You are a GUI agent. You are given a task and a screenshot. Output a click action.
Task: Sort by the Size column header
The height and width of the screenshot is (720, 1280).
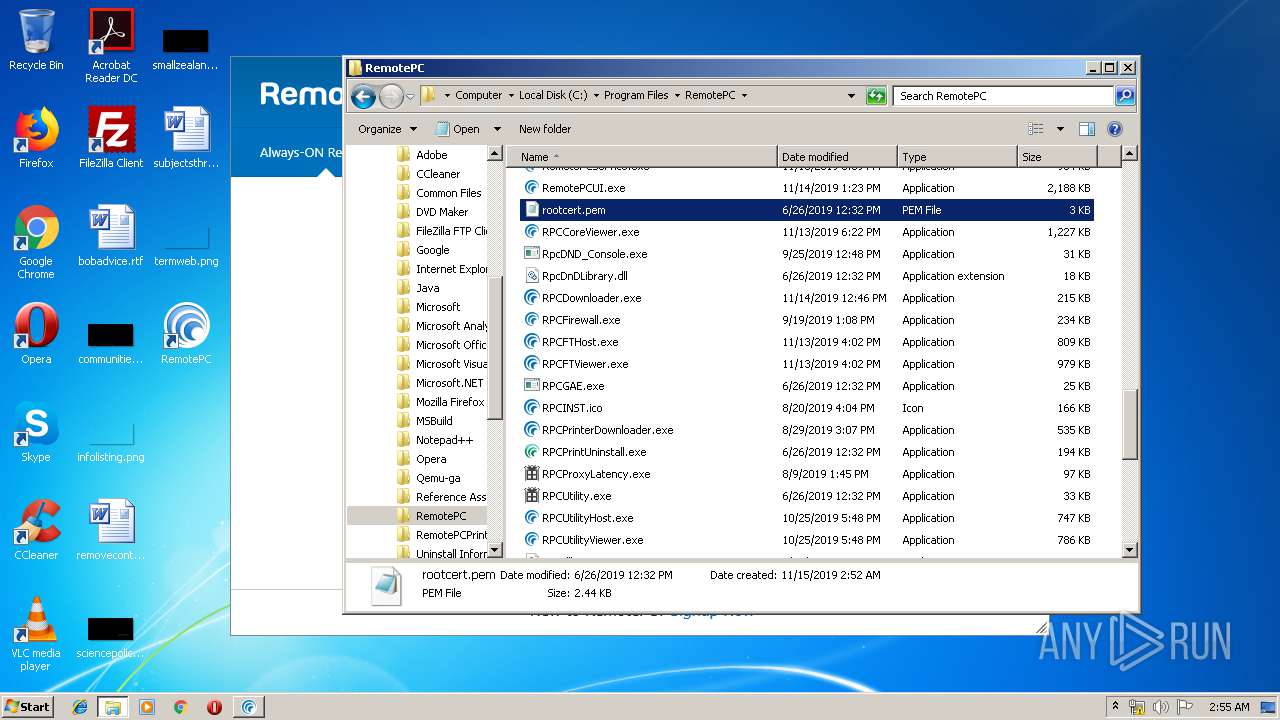click(x=1057, y=157)
